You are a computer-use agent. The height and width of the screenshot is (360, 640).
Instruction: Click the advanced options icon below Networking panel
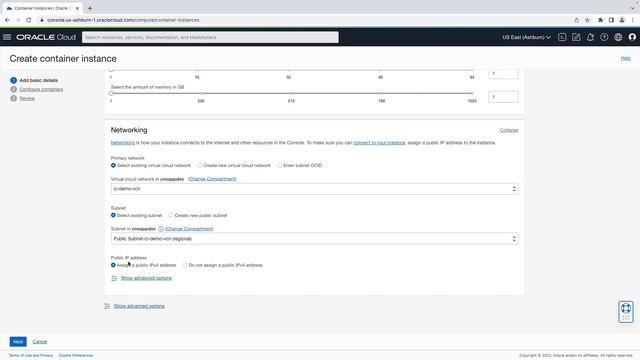coord(107,306)
